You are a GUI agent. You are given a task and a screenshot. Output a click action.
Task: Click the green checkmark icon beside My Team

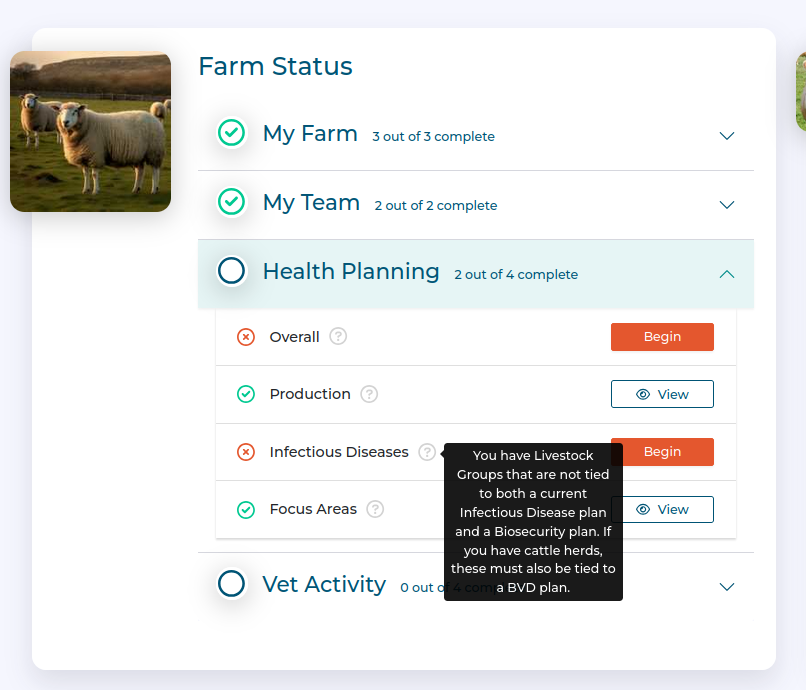(231, 204)
